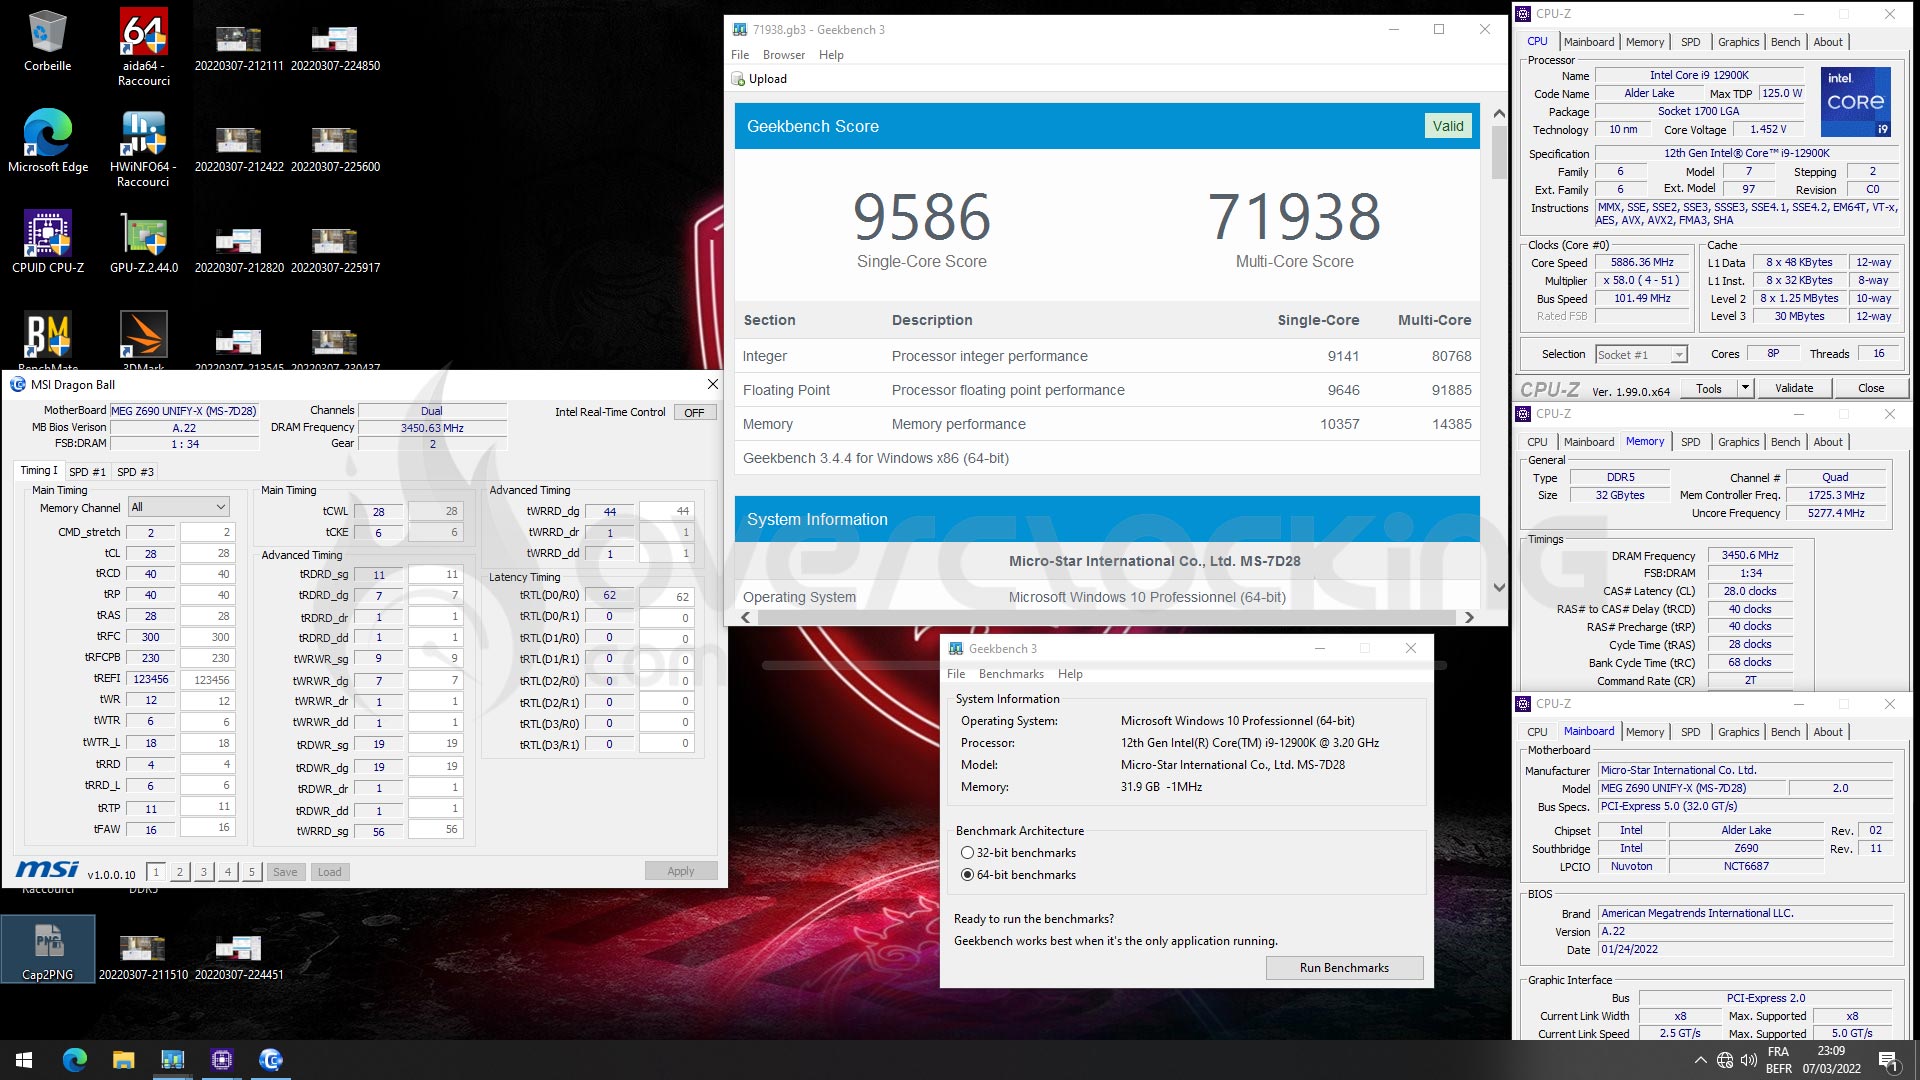
Task: Click Save button in MSI Dragon Ball
Action: click(285, 872)
